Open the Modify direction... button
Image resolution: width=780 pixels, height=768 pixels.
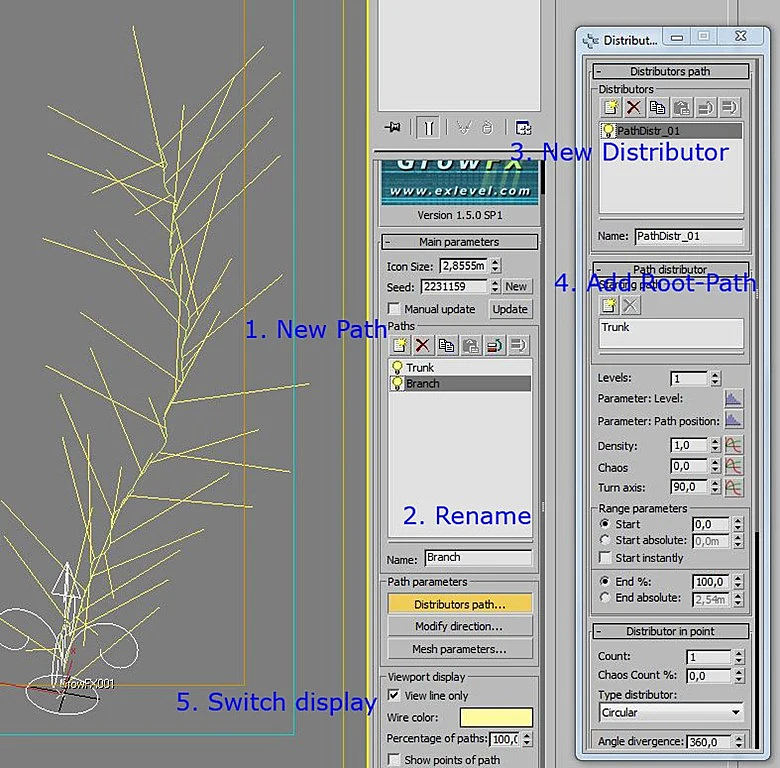(x=459, y=626)
